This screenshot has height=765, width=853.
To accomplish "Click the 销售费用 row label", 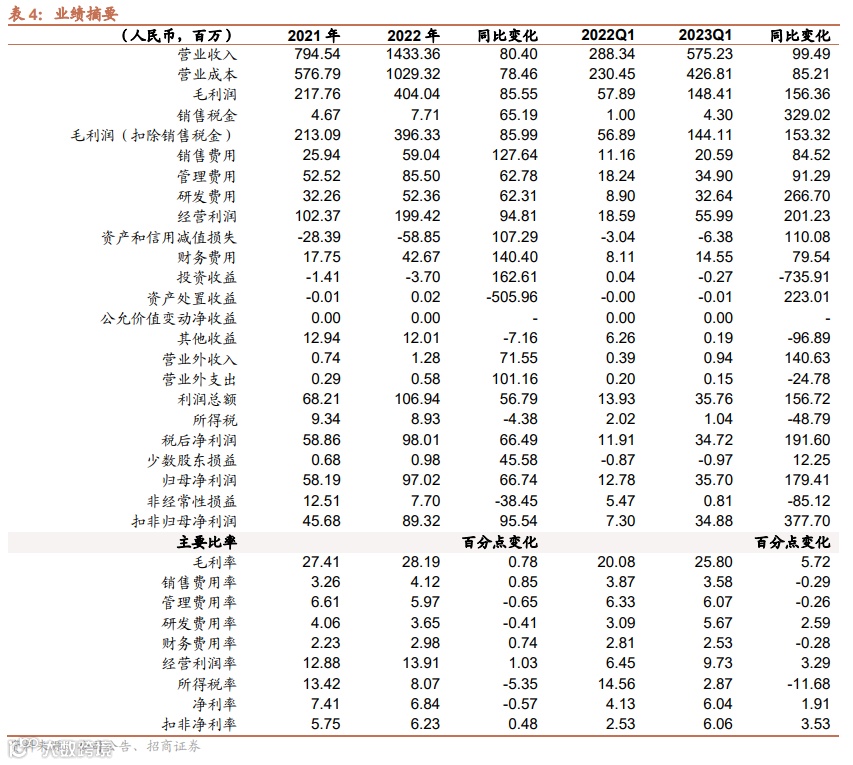I will (x=207, y=156).
